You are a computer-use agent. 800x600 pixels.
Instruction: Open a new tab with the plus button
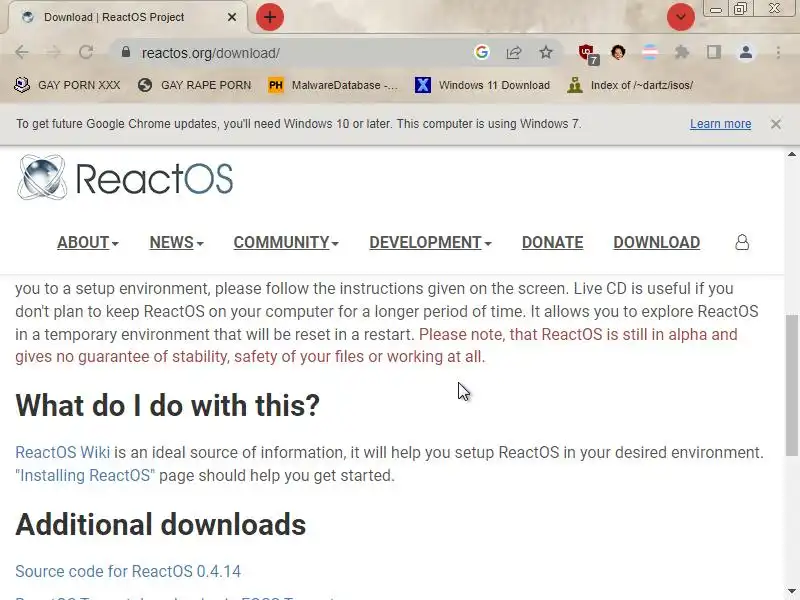tap(269, 17)
